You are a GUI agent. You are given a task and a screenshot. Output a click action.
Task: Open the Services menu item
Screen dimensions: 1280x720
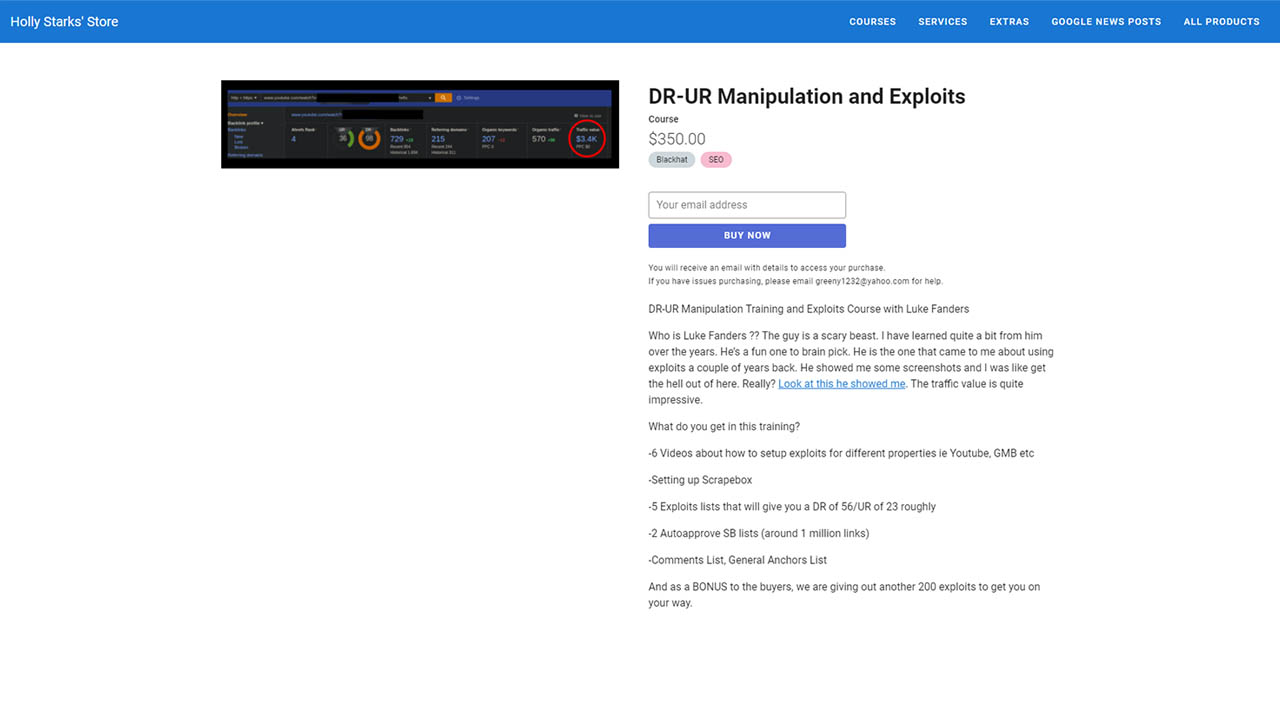coord(942,22)
